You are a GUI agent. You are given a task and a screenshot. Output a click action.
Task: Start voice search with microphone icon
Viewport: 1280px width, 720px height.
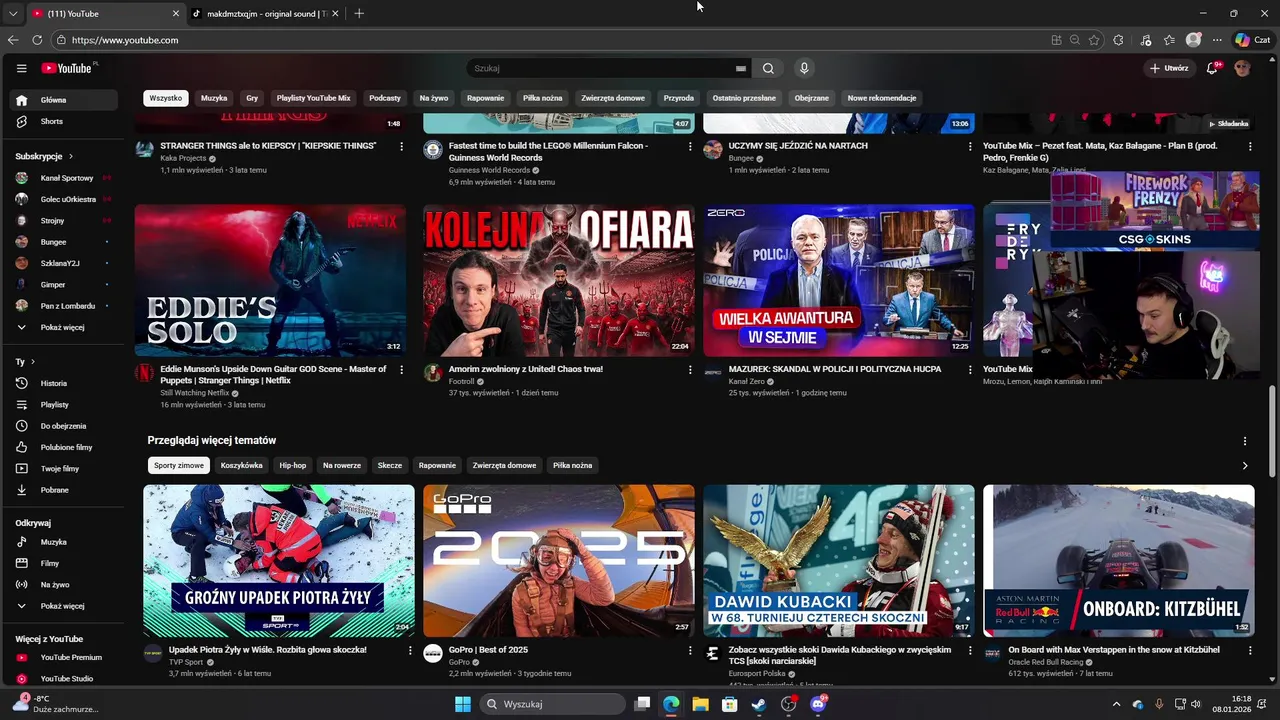(804, 68)
